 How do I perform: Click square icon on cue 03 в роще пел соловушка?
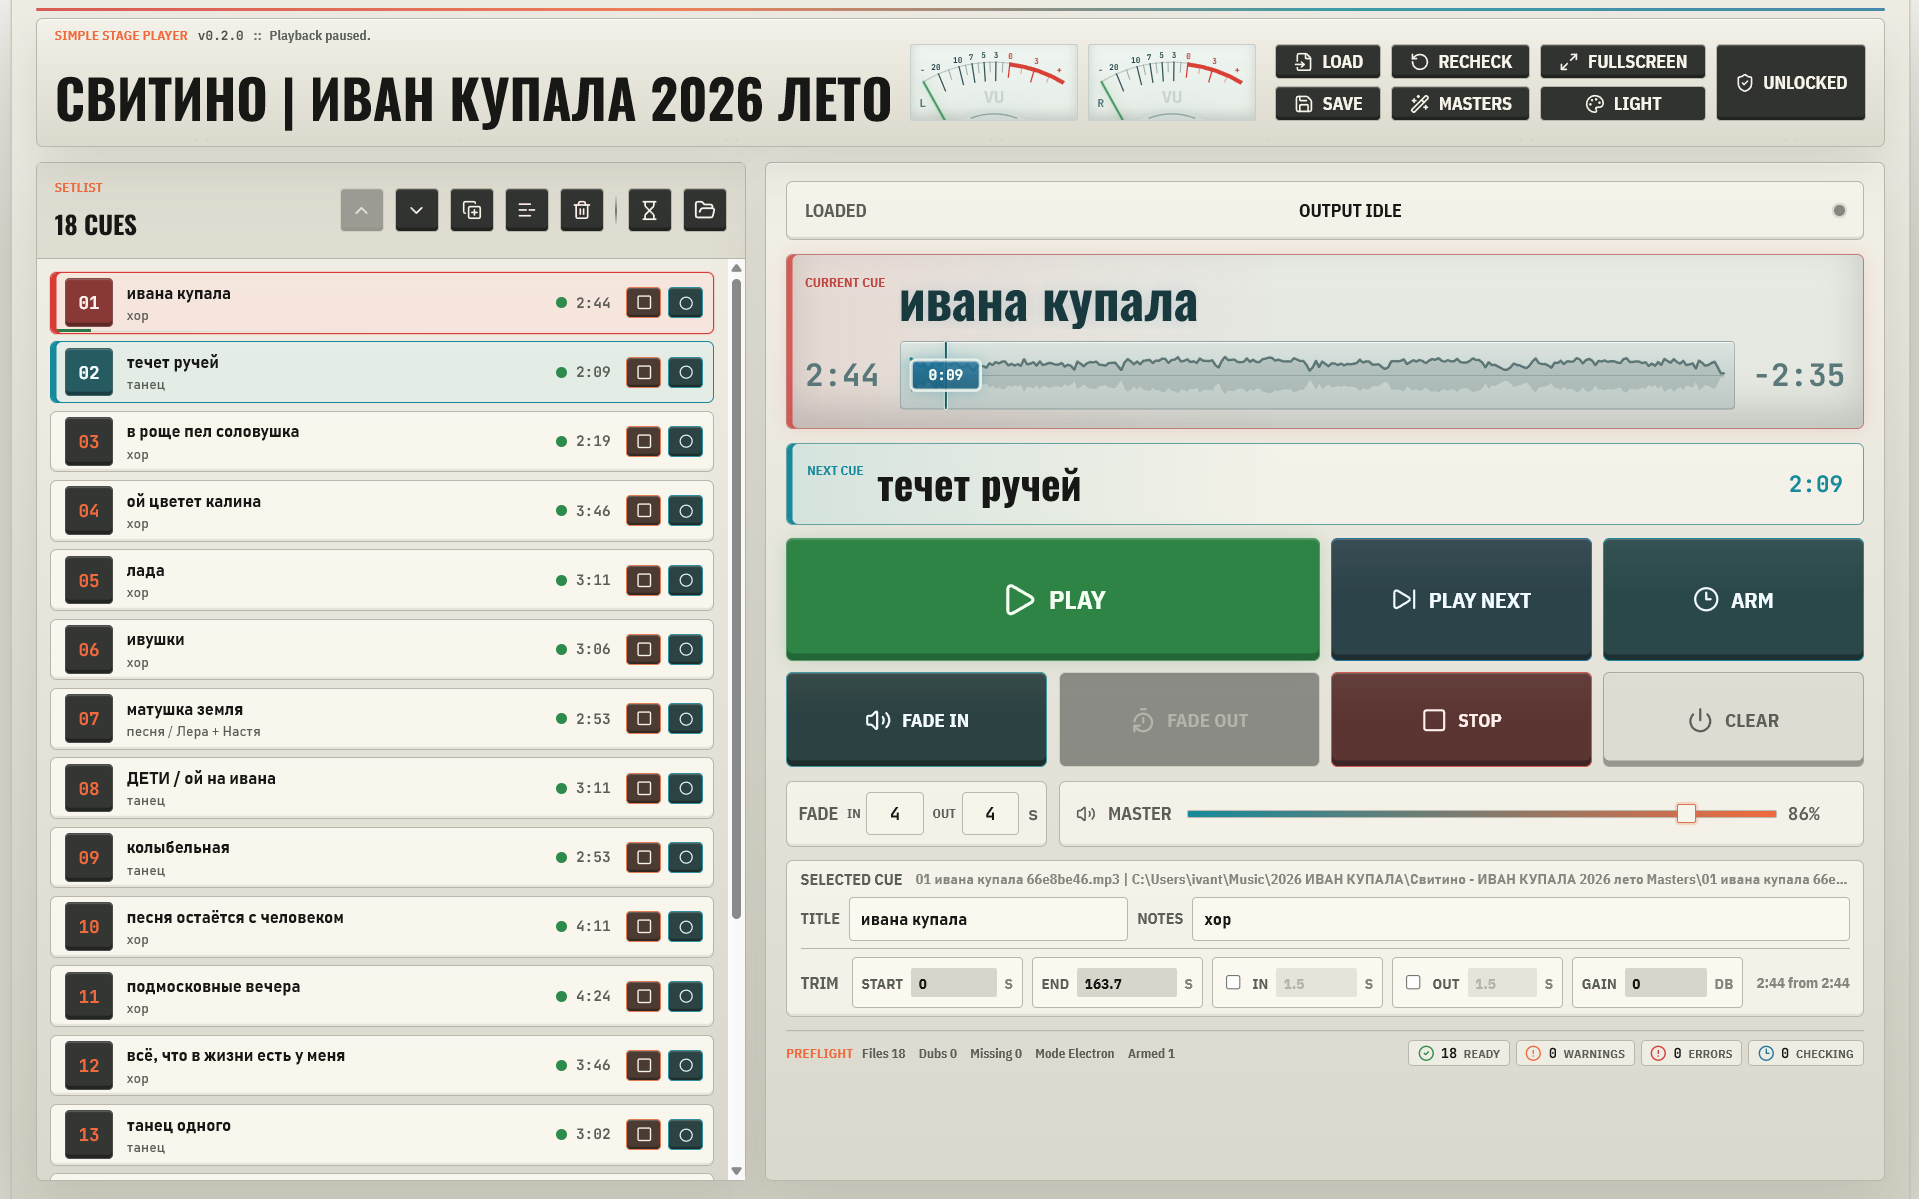pyautogui.click(x=644, y=441)
